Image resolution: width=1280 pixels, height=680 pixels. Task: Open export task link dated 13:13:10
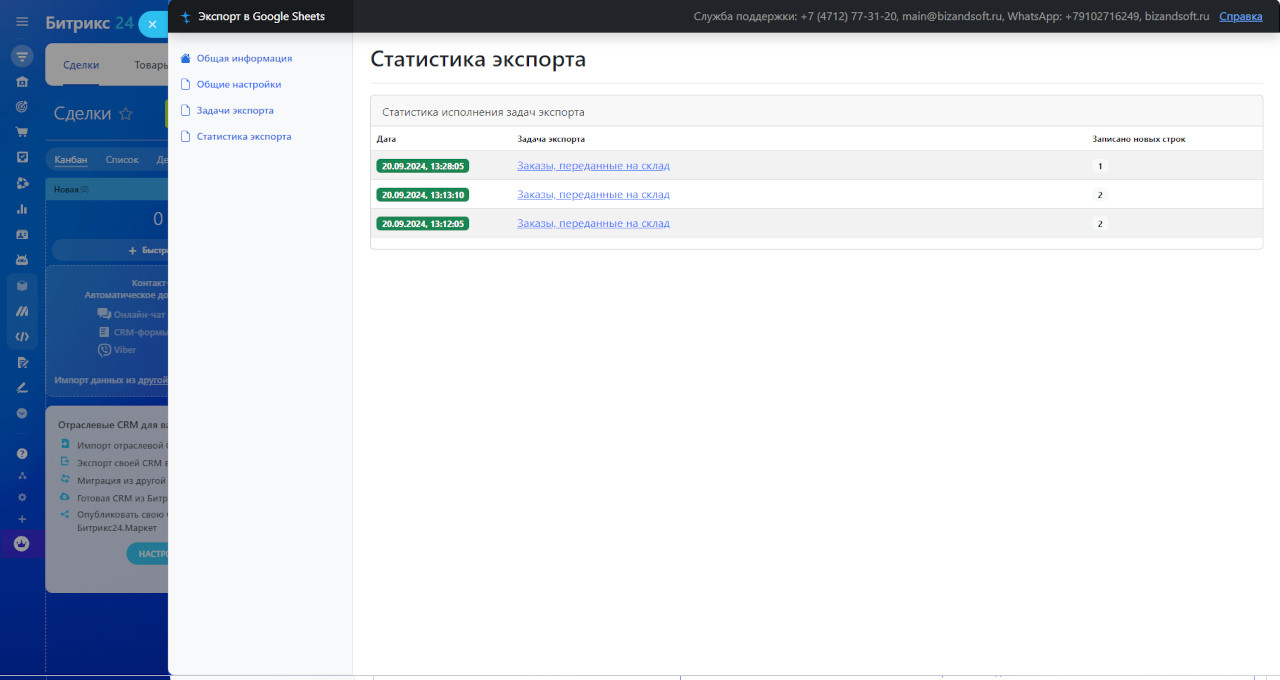tap(593, 195)
